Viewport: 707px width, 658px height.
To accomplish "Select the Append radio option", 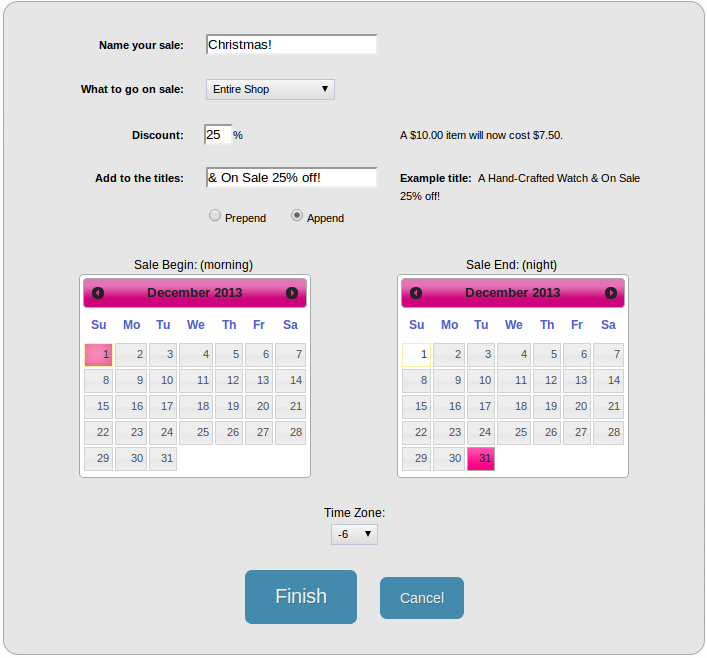I will tap(297, 216).
